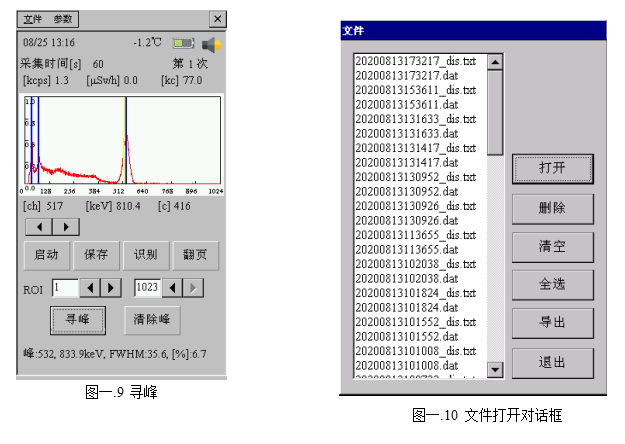Decrease ROI end value 1023 with left arrow
Viewport: 625px width, 444px height.
[173, 289]
